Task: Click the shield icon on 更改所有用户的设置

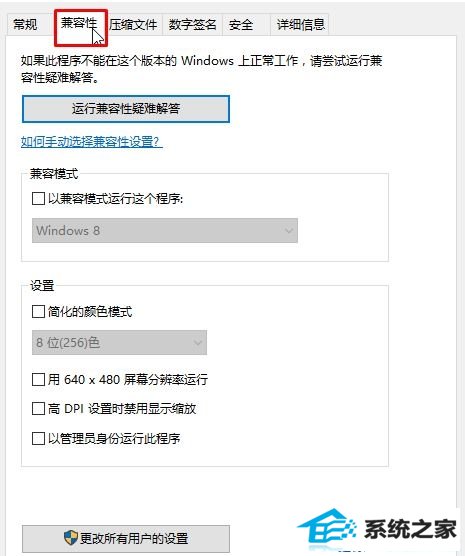Action: (71, 538)
